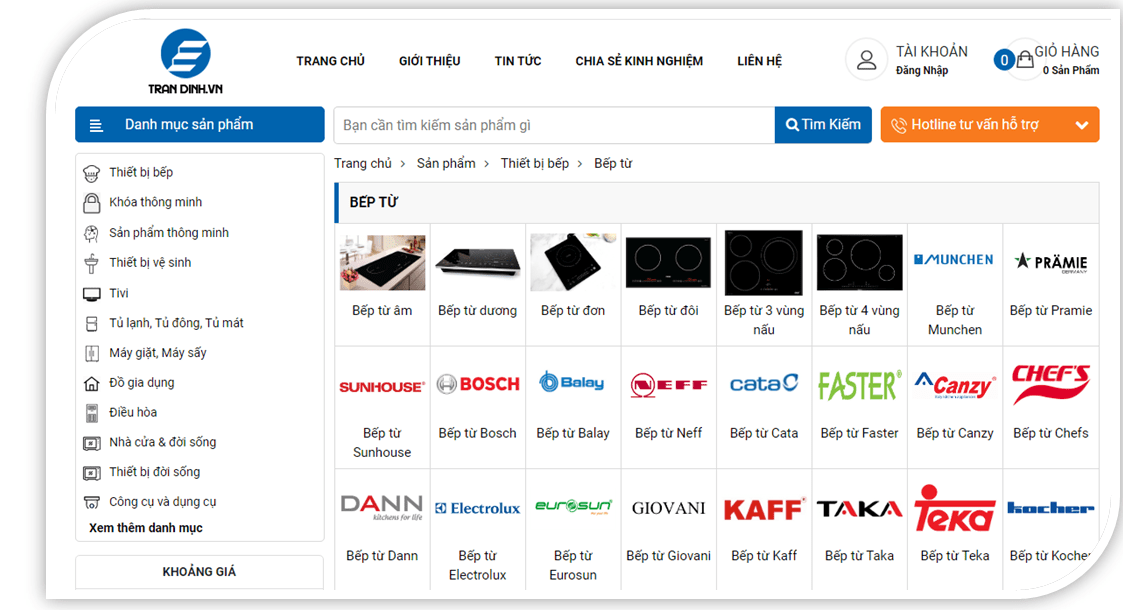The width and height of the screenshot is (1123, 610).
Task: Open the Bếp từ âm thumbnail
Action: click(x=382, y=263)
